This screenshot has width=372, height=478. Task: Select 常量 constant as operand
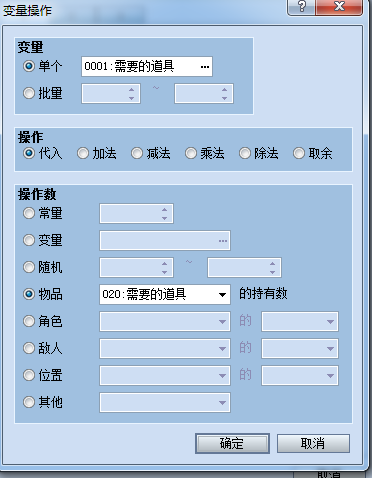[29, 213]
